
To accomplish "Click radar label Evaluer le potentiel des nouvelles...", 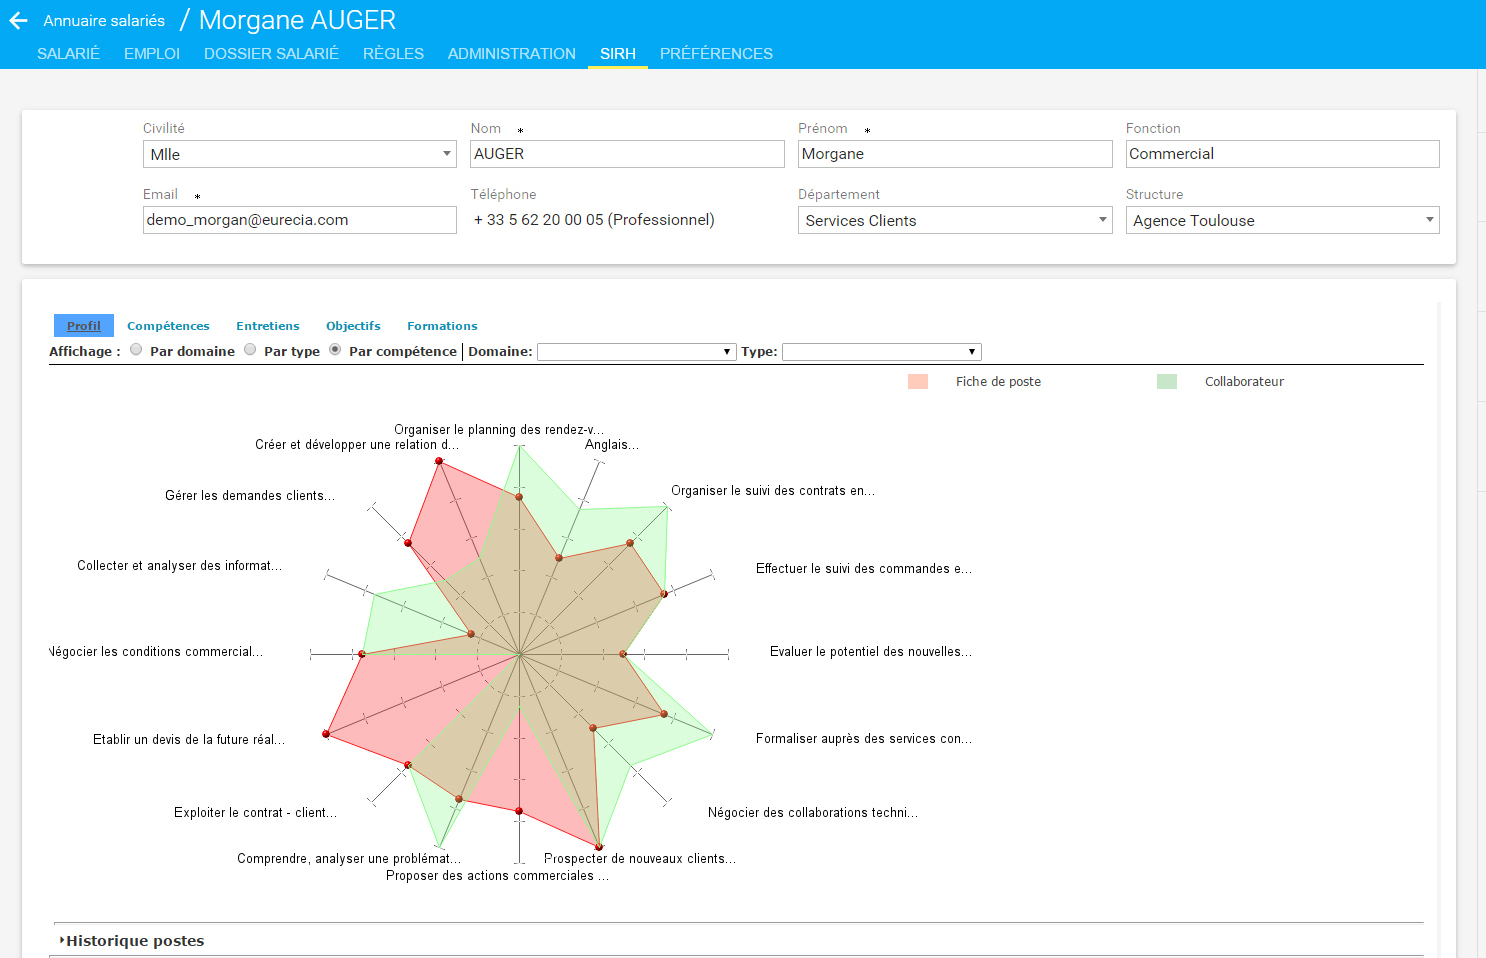I will coord(871,652).
